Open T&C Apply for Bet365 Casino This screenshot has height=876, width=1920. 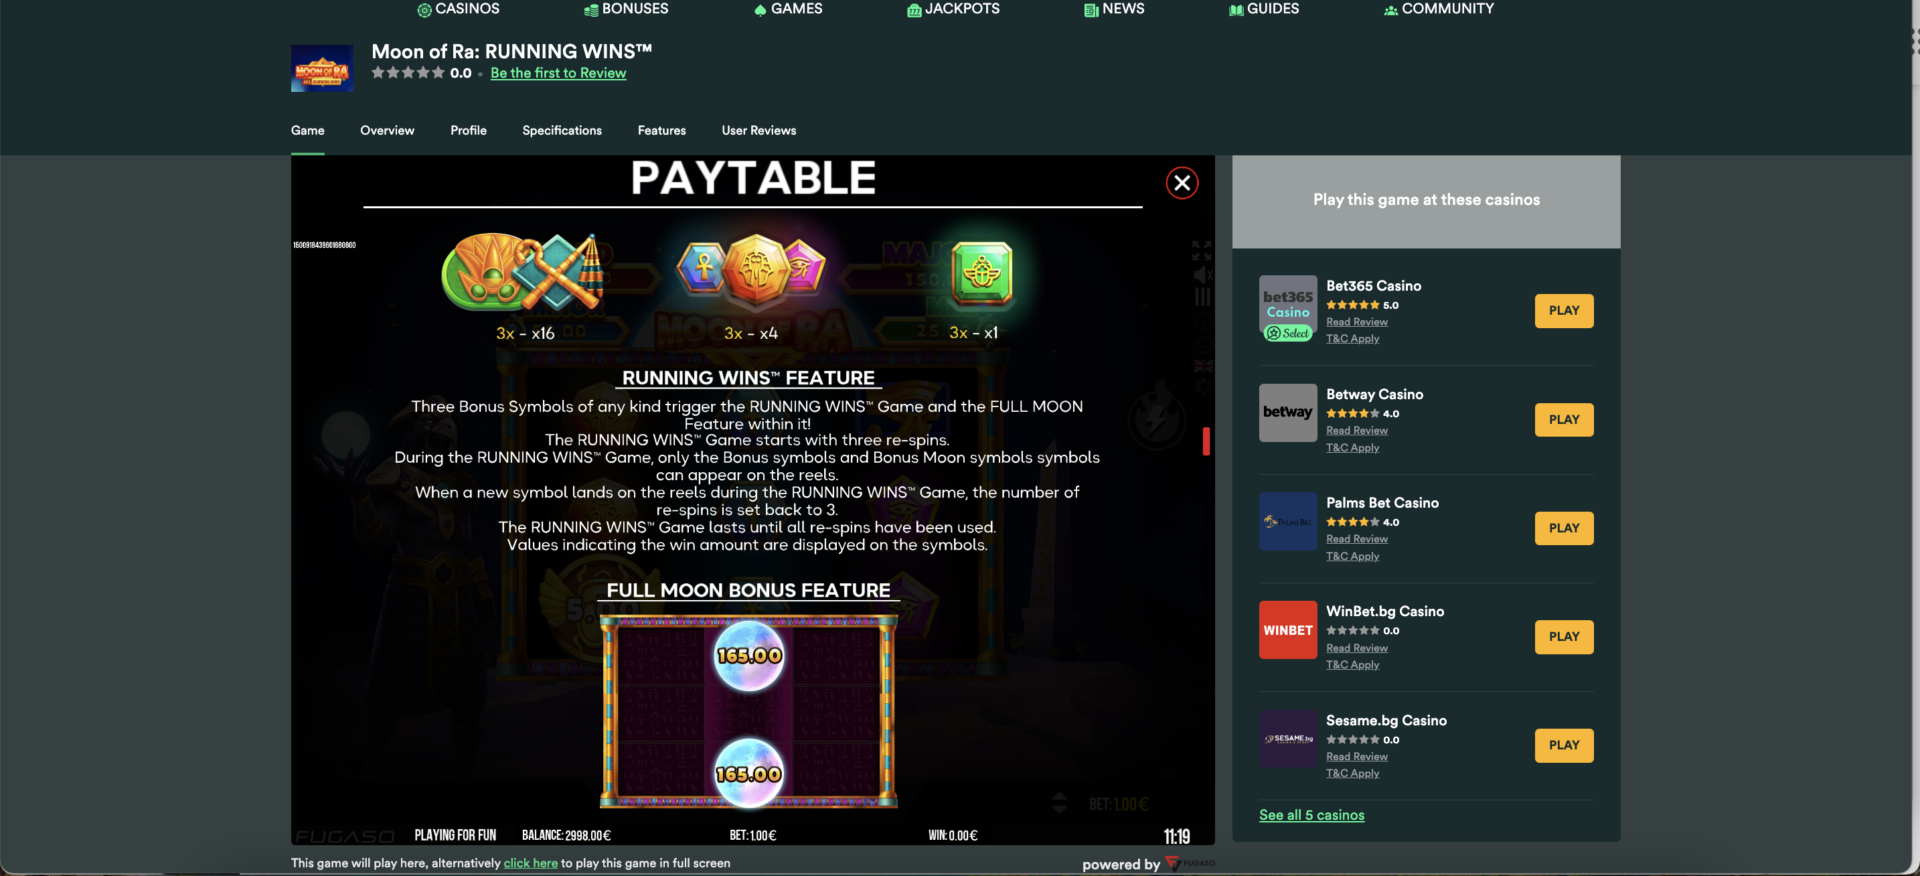pos(1353,339)
